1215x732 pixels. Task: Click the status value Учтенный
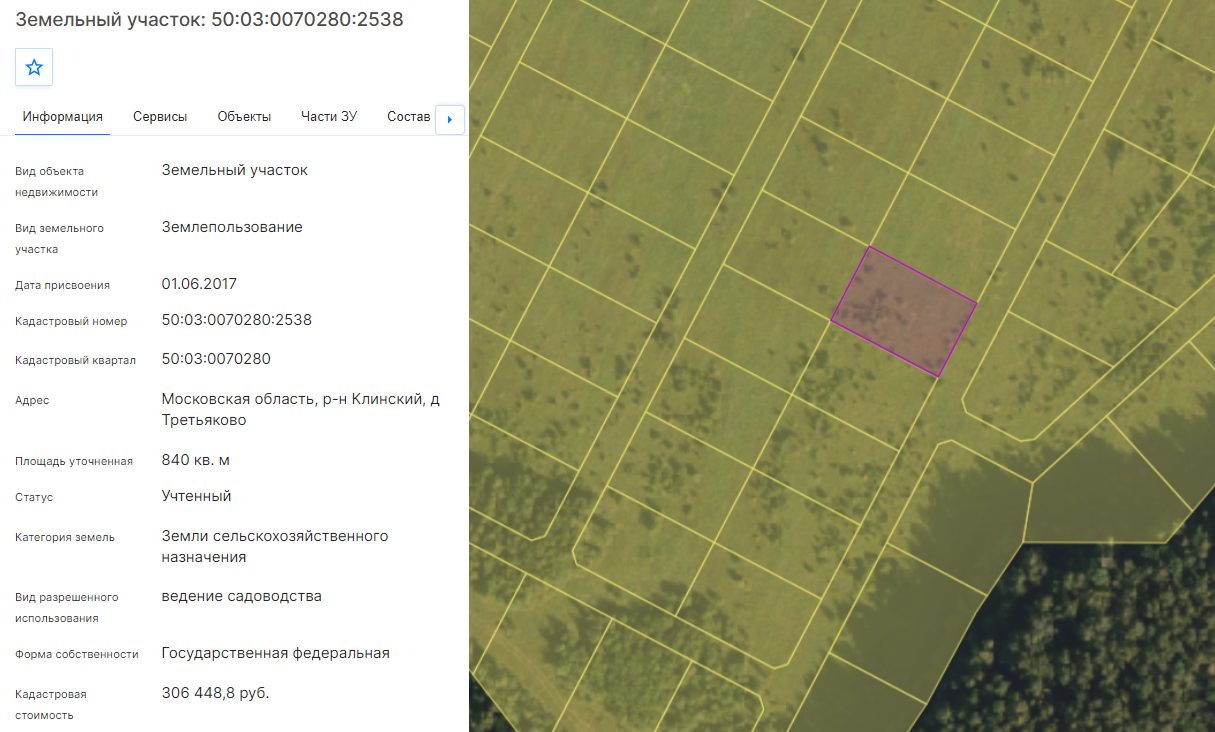click(x=197, y=496)
